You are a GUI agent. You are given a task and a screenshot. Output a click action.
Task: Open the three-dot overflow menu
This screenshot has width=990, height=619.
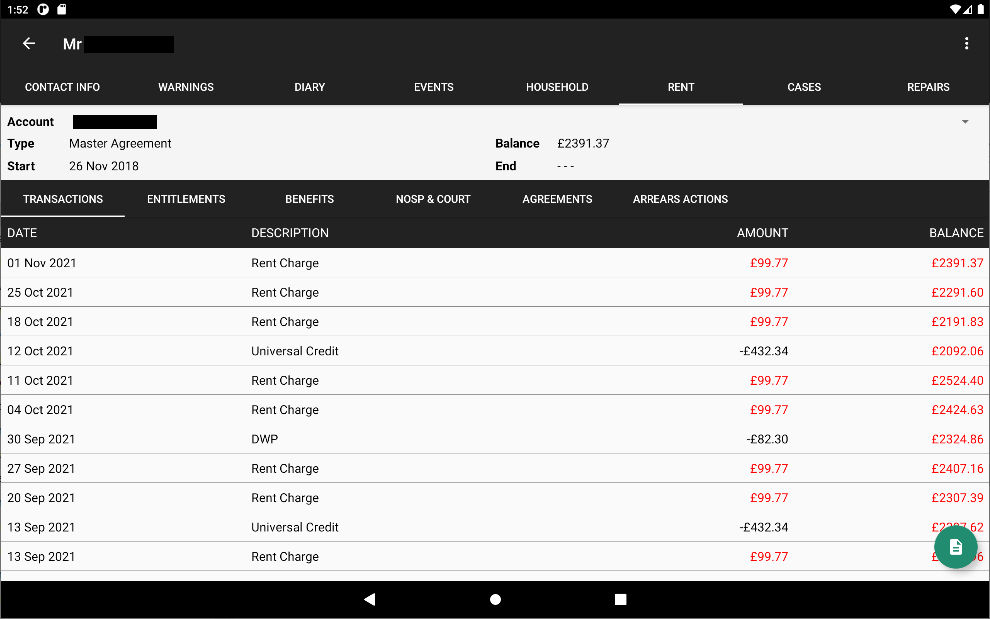coord(966,43)
